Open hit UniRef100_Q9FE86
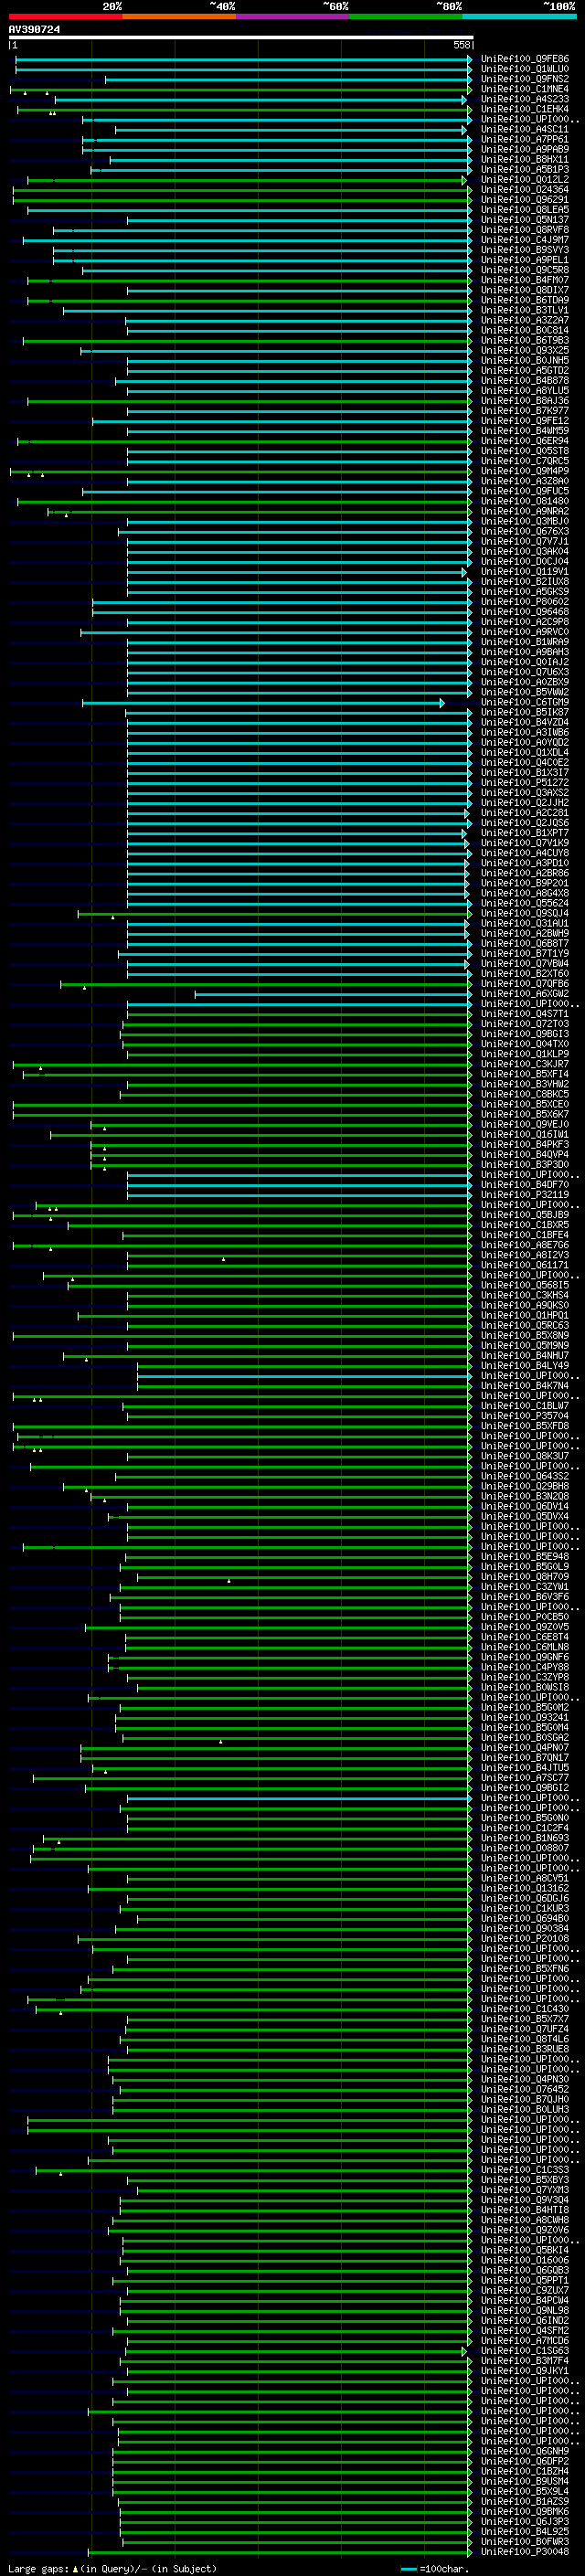The height and width of the screenshot is (2576, 585). pos(524,59)
